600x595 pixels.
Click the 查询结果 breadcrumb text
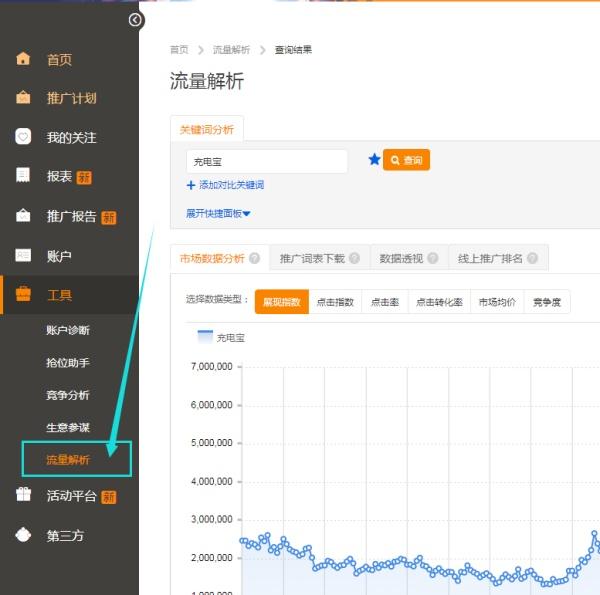tap(293, 50)
